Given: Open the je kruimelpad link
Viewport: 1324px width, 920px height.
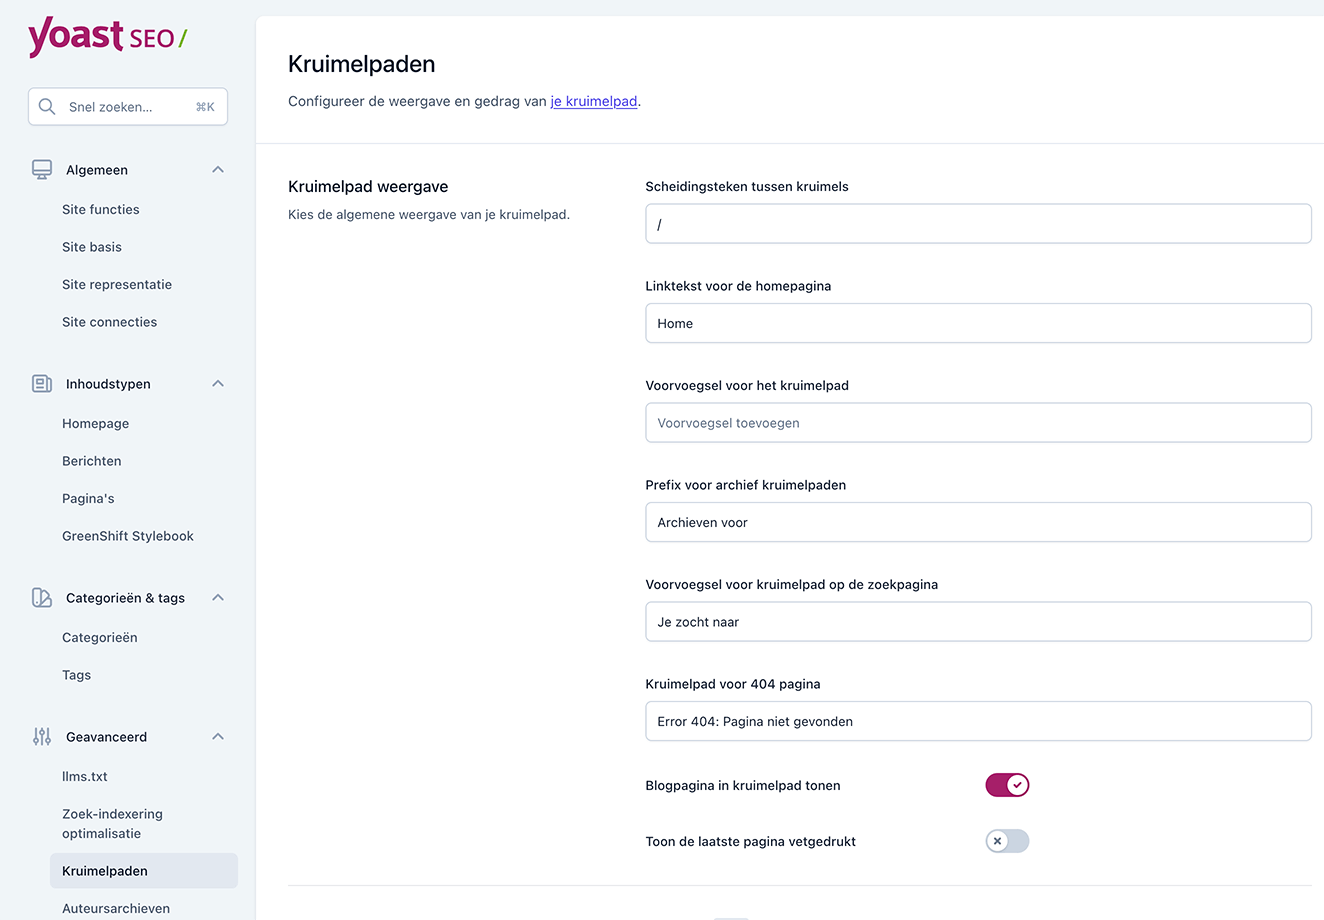Looking at the screenshot, I should click(594, 101).
